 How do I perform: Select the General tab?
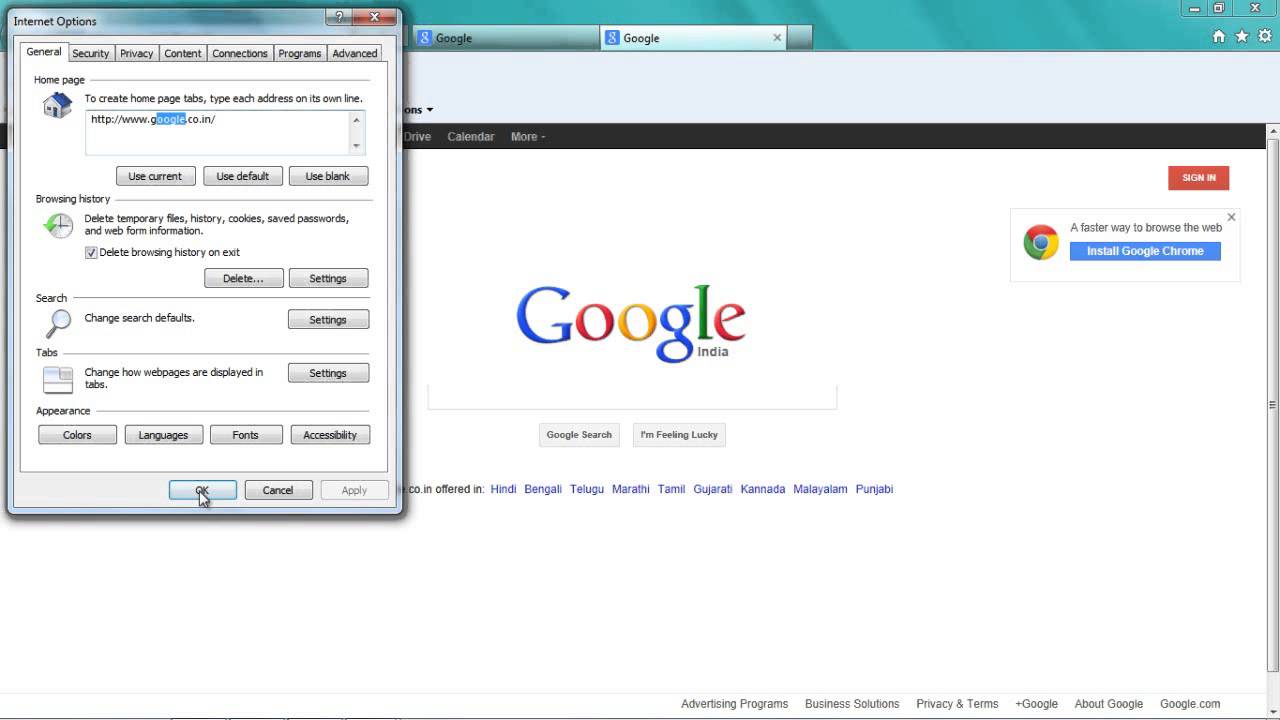(44, 52)
